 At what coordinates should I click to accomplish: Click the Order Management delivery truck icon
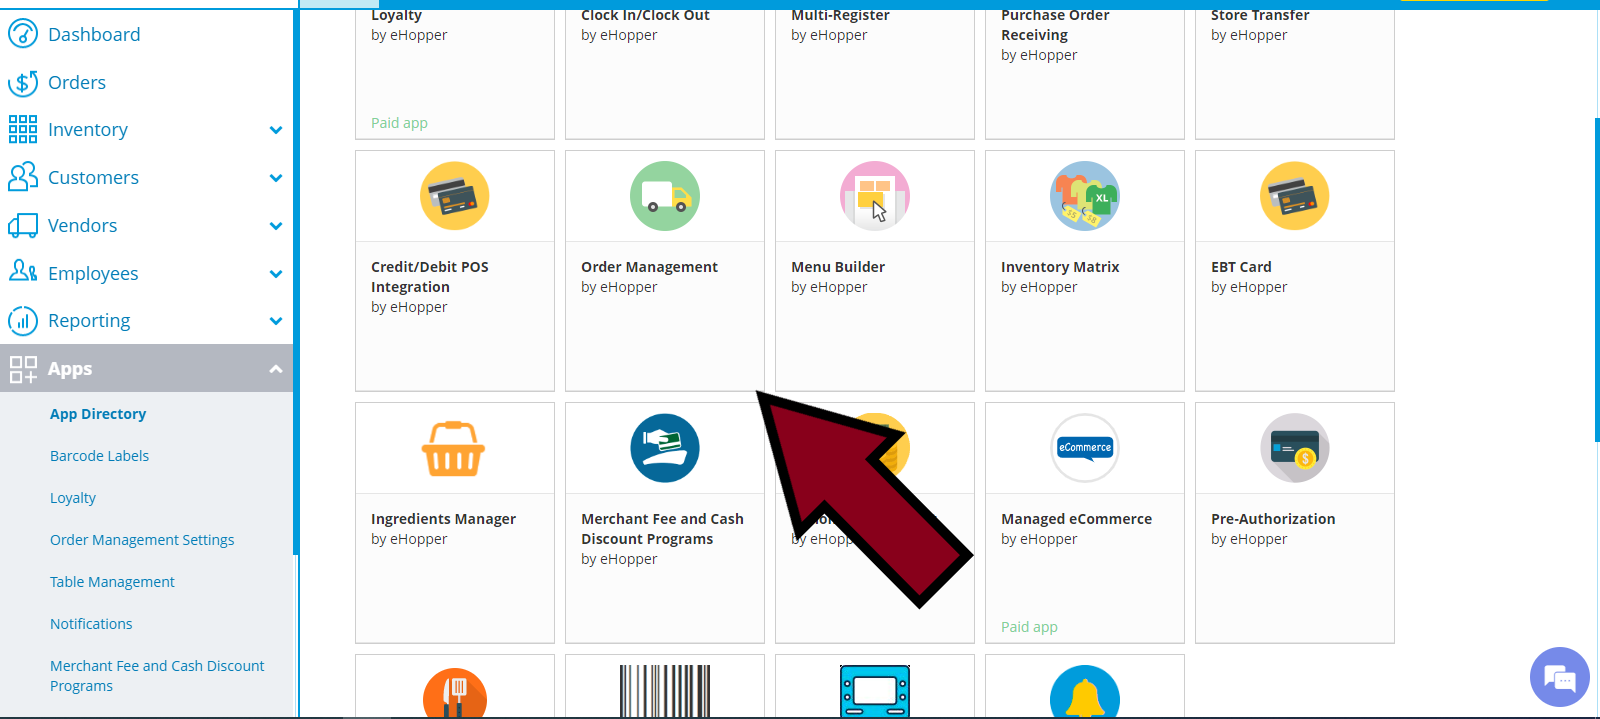(665, 196)
